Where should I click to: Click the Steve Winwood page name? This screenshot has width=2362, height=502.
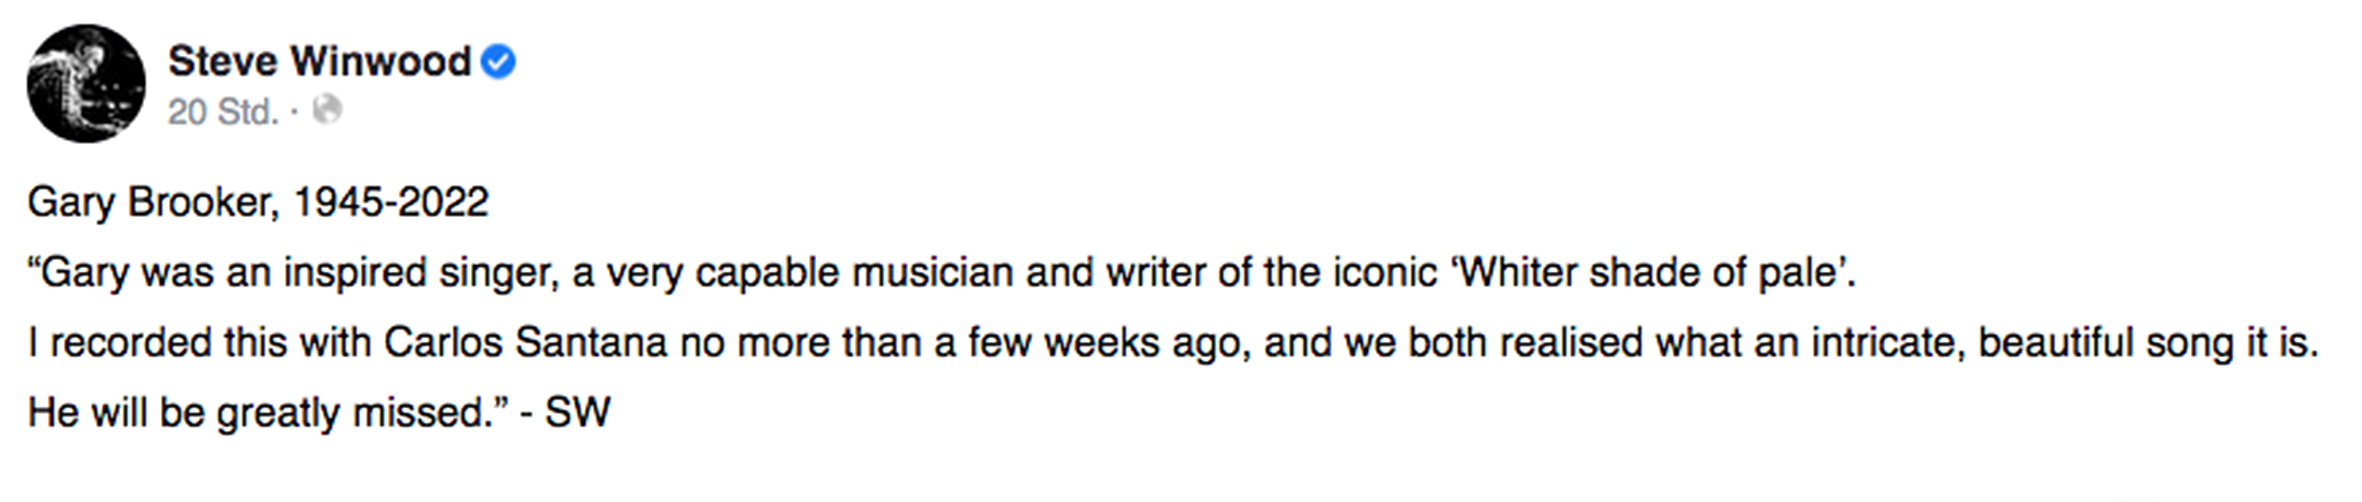pyautogui.click(x=319, y=62)
